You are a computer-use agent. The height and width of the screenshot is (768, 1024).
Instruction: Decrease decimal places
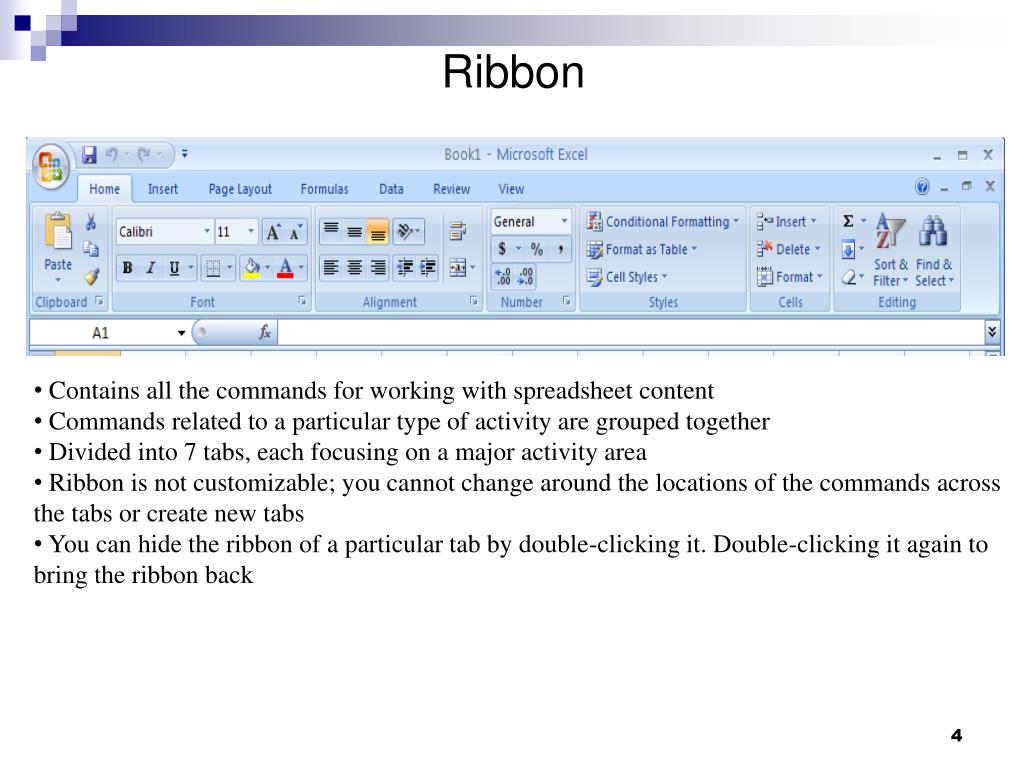525,276
